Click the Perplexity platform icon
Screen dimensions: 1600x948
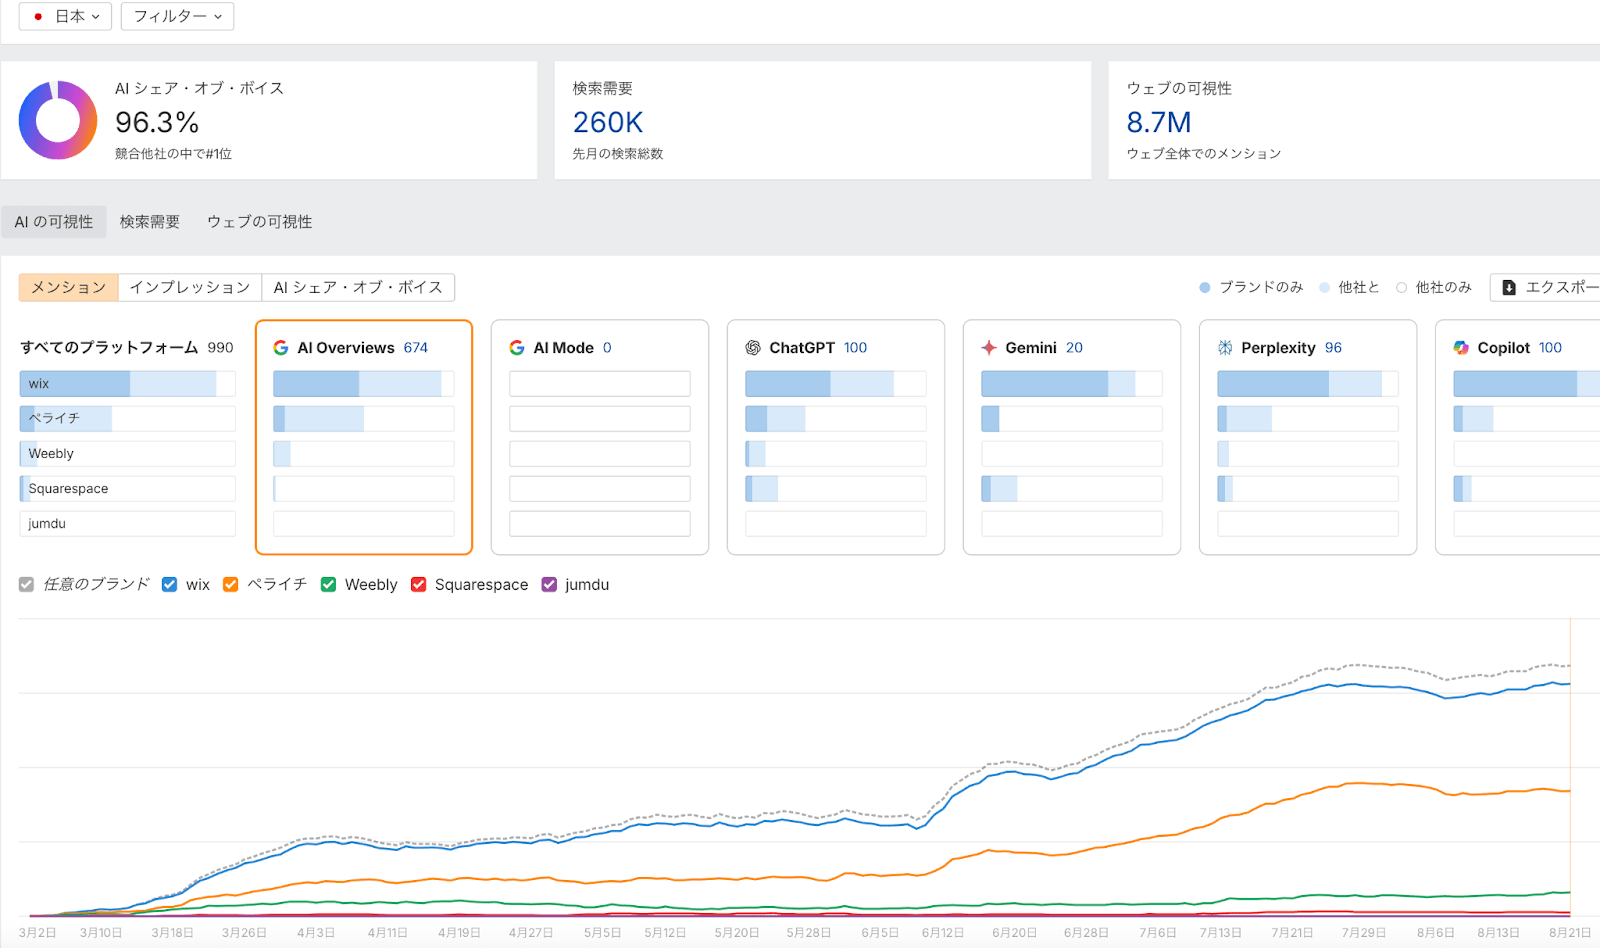pyautogui.click(x=1224, y=347)
